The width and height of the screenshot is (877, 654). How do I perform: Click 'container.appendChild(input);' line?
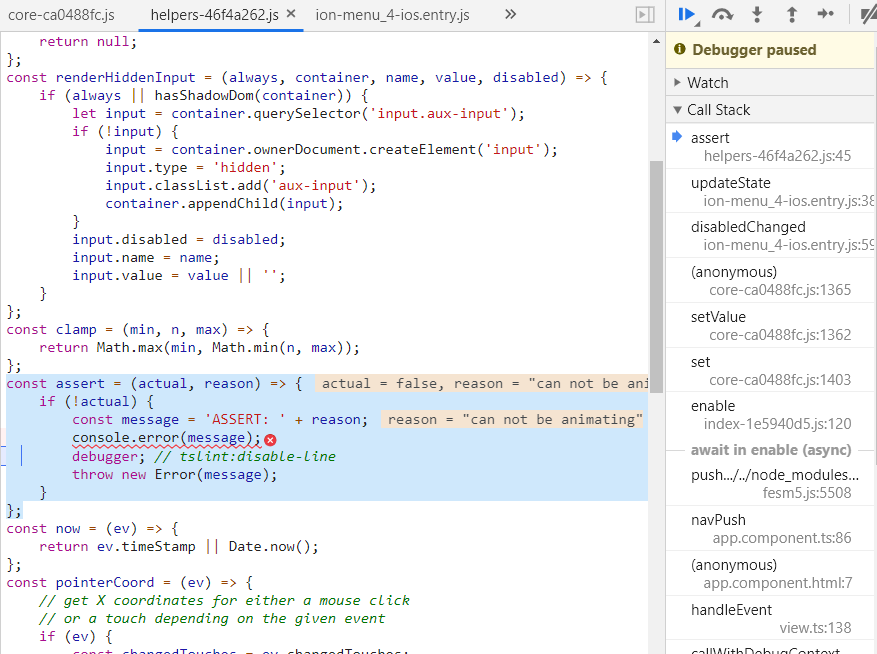[x=224, y=203]
